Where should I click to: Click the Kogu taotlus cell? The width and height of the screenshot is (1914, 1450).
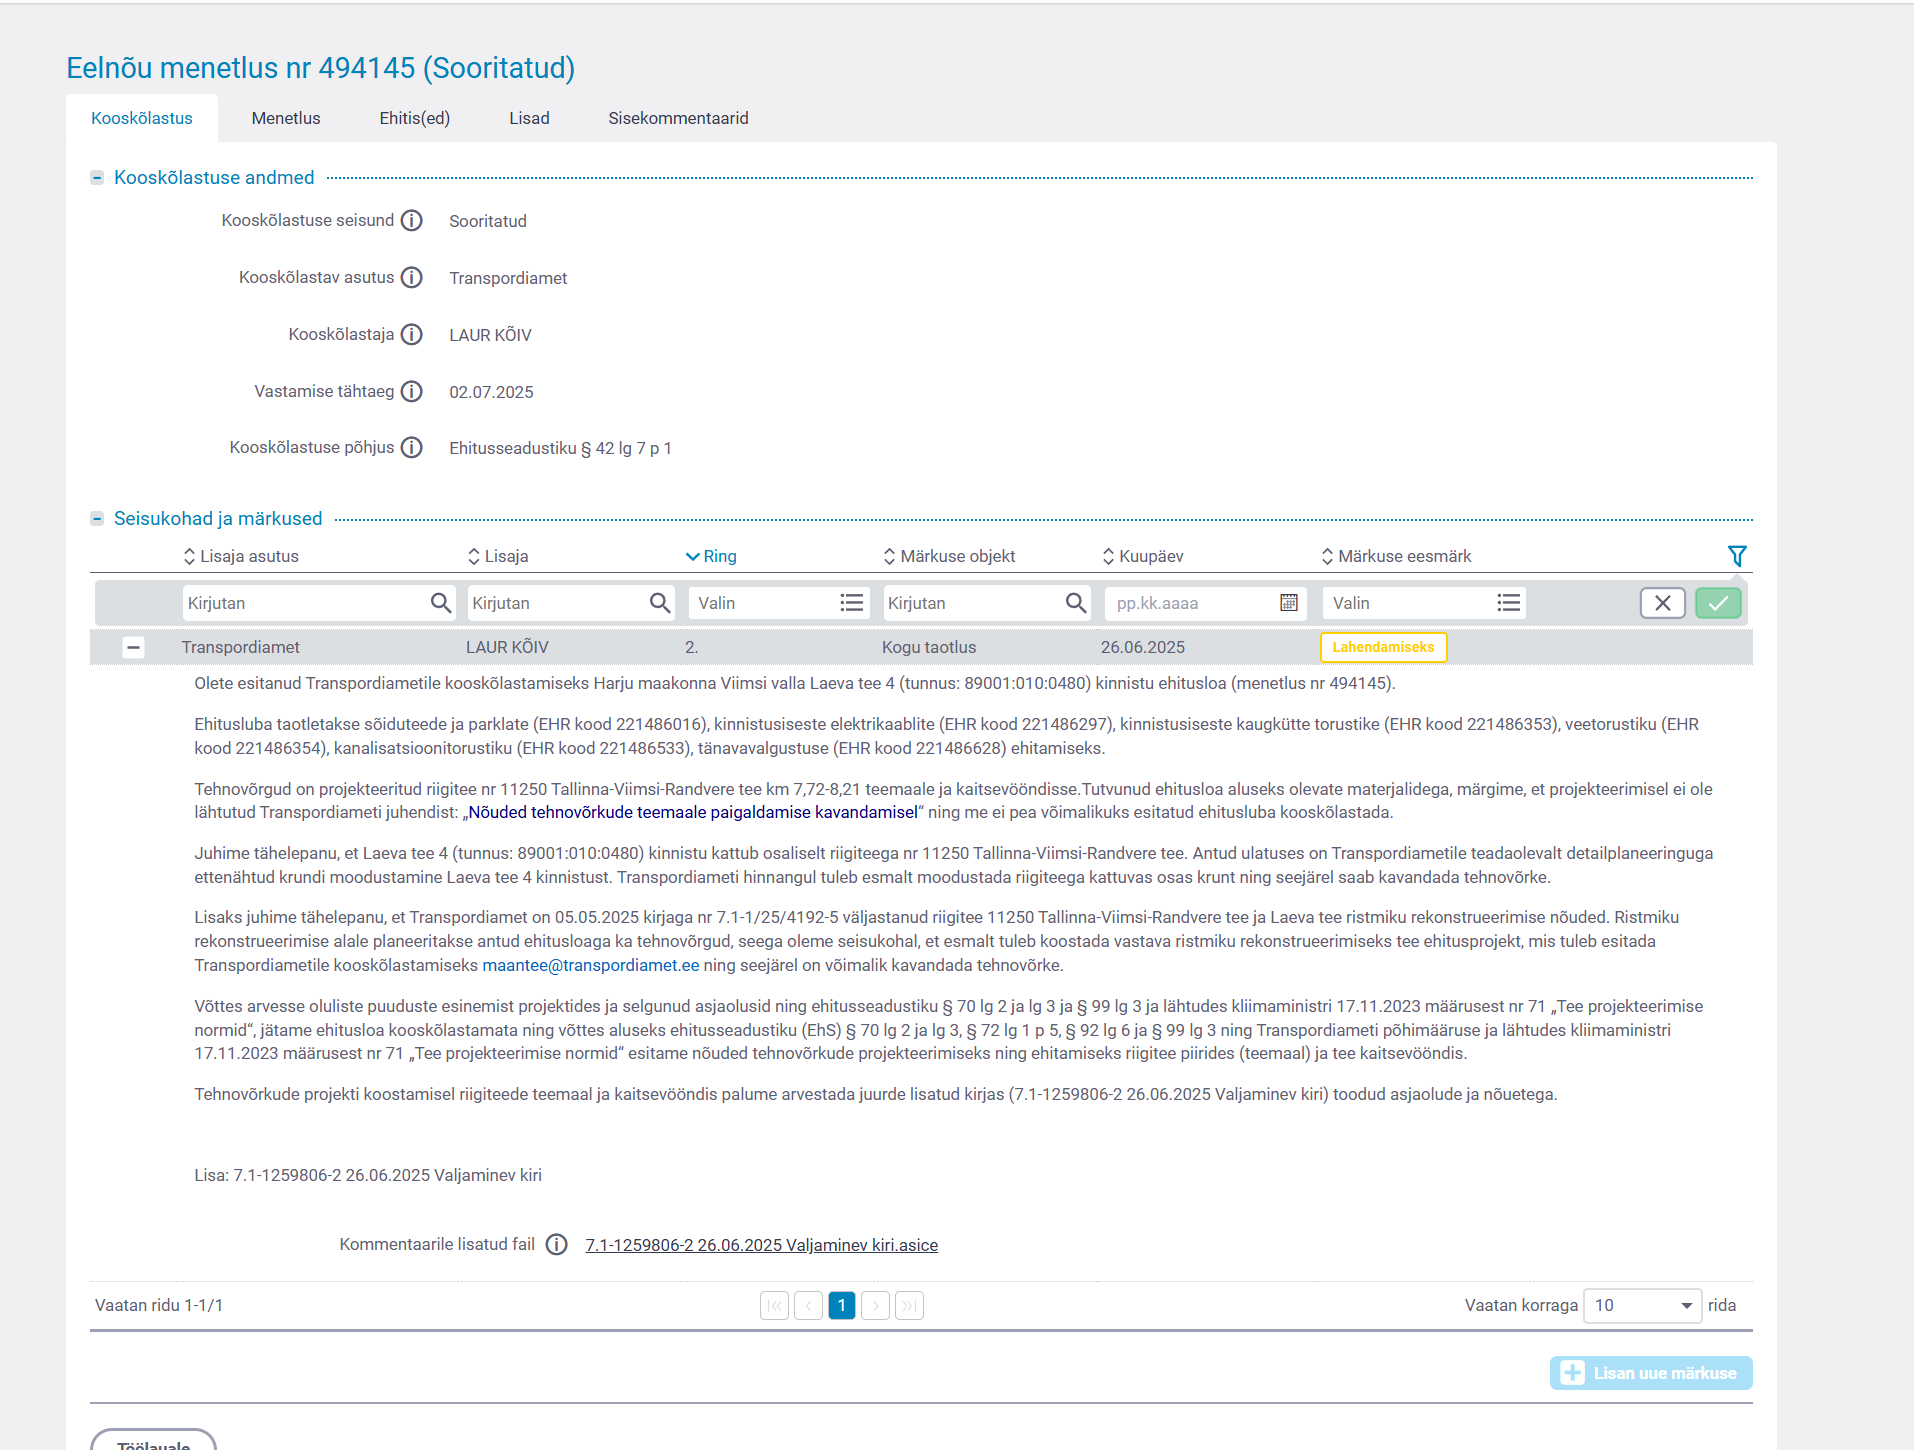pyautogui.click(x=929, y=647)
